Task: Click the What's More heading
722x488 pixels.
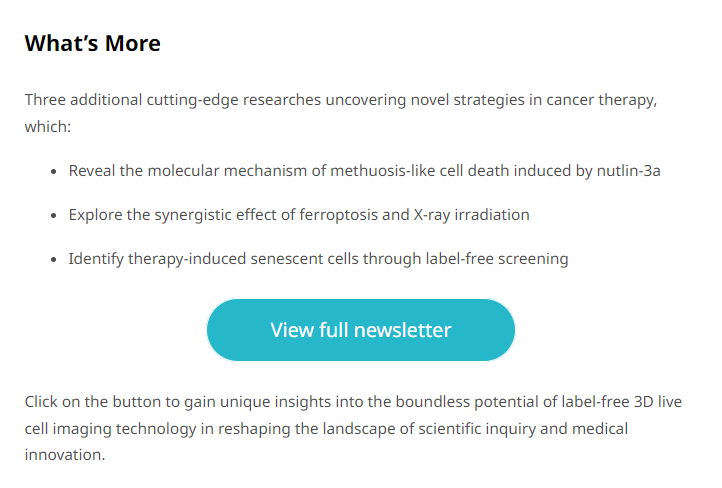Action: click(93, 43)
